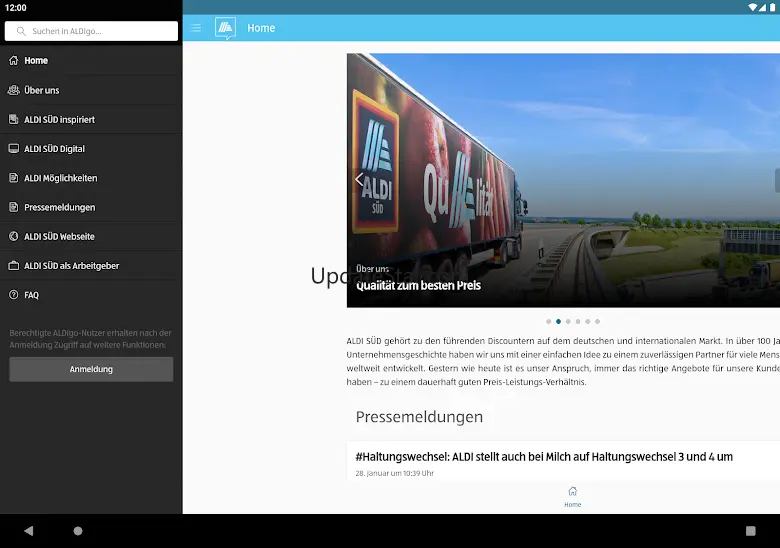
Task: Click the Über uns people icon
Action: pos(14,90)
